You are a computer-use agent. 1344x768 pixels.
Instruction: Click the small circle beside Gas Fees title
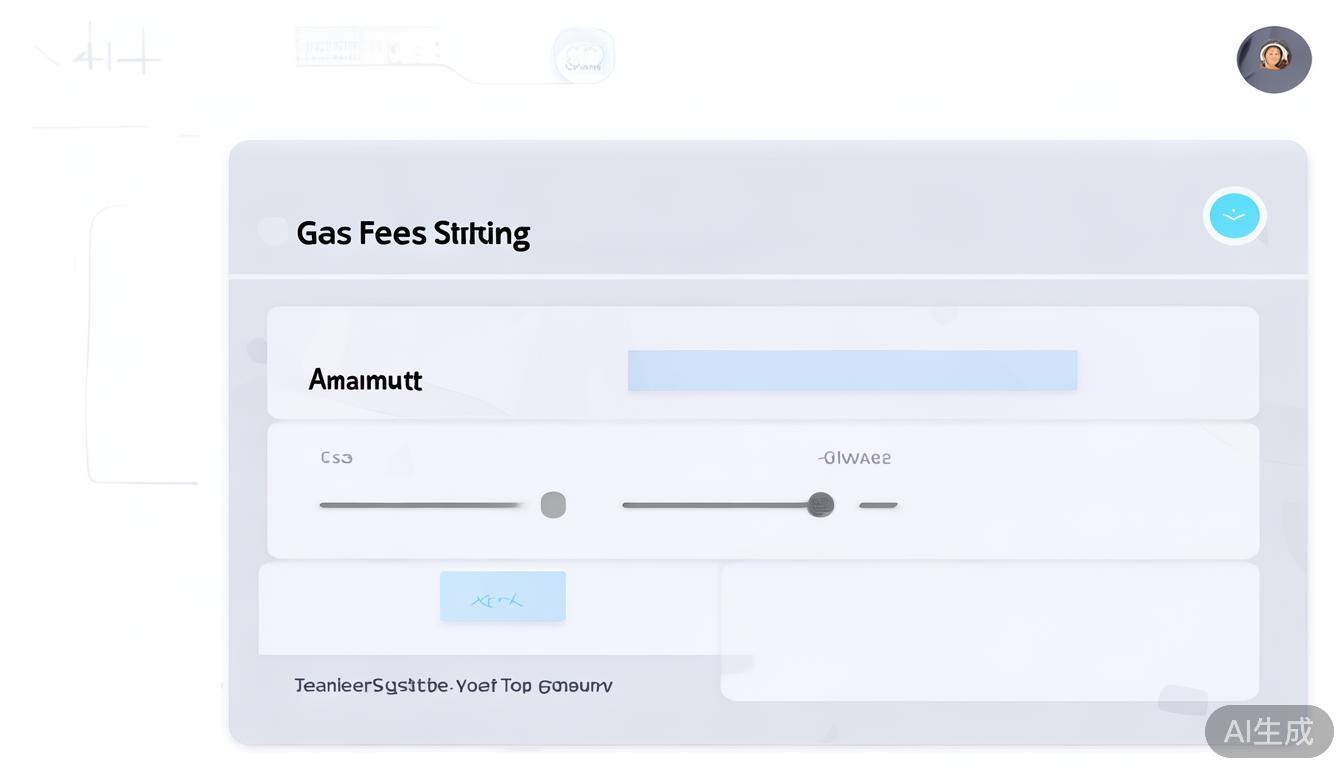[x=272, y=231]
